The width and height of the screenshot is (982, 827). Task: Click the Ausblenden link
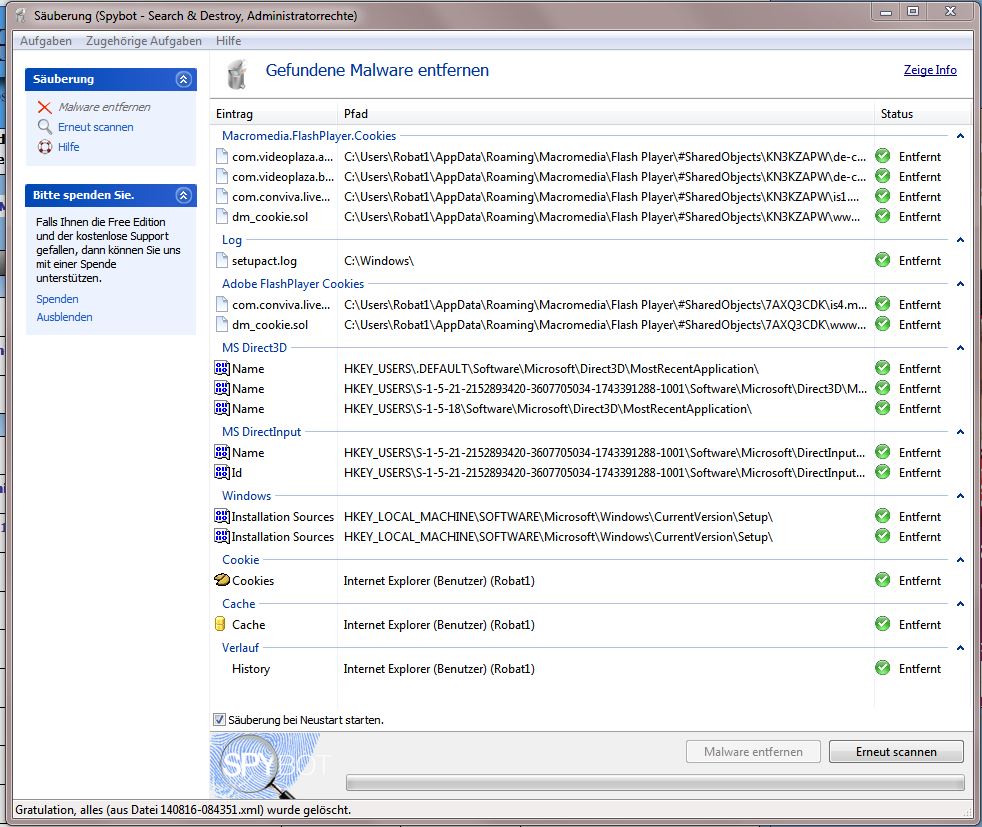pyautogui.click(x=64, y=317)
